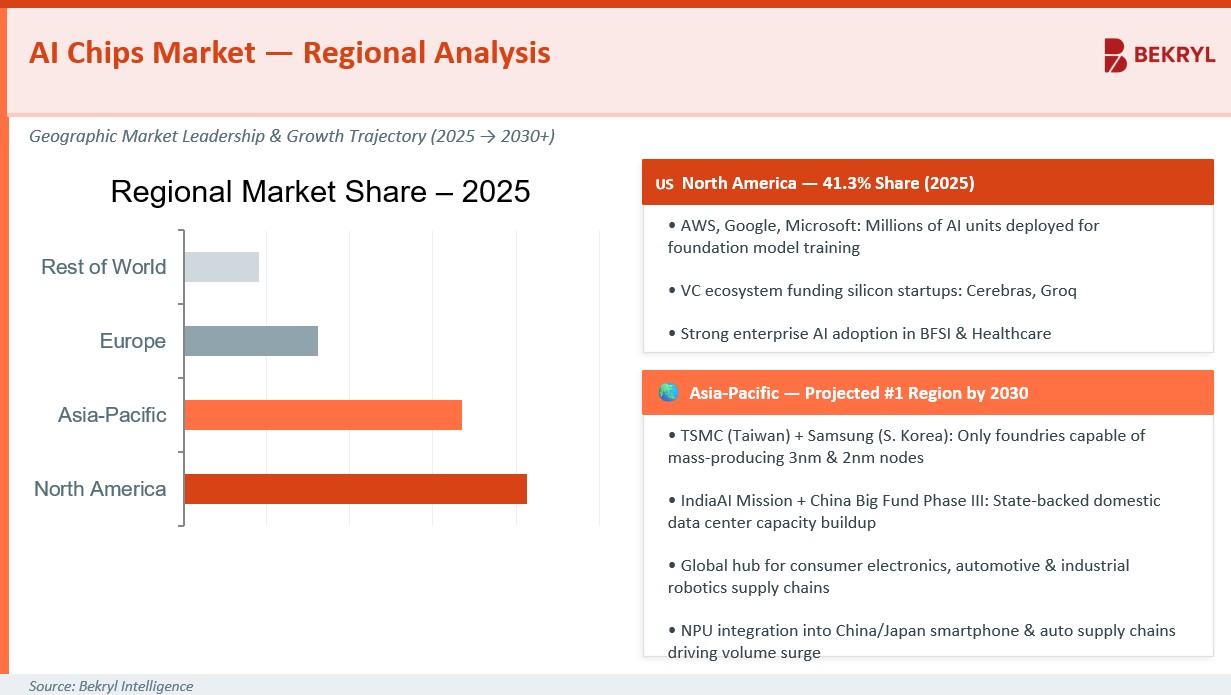1231x695 pixels.
Task: Select the Asia-Pacific orange bar
Action: (323, 415)
